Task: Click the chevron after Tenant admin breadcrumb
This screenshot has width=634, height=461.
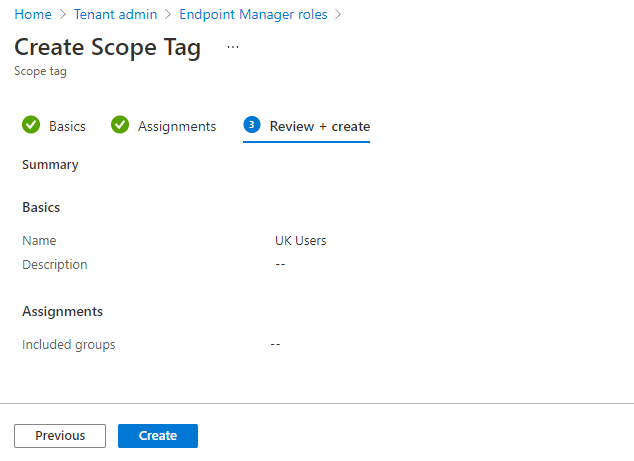Action: click(x=168, y=15)
